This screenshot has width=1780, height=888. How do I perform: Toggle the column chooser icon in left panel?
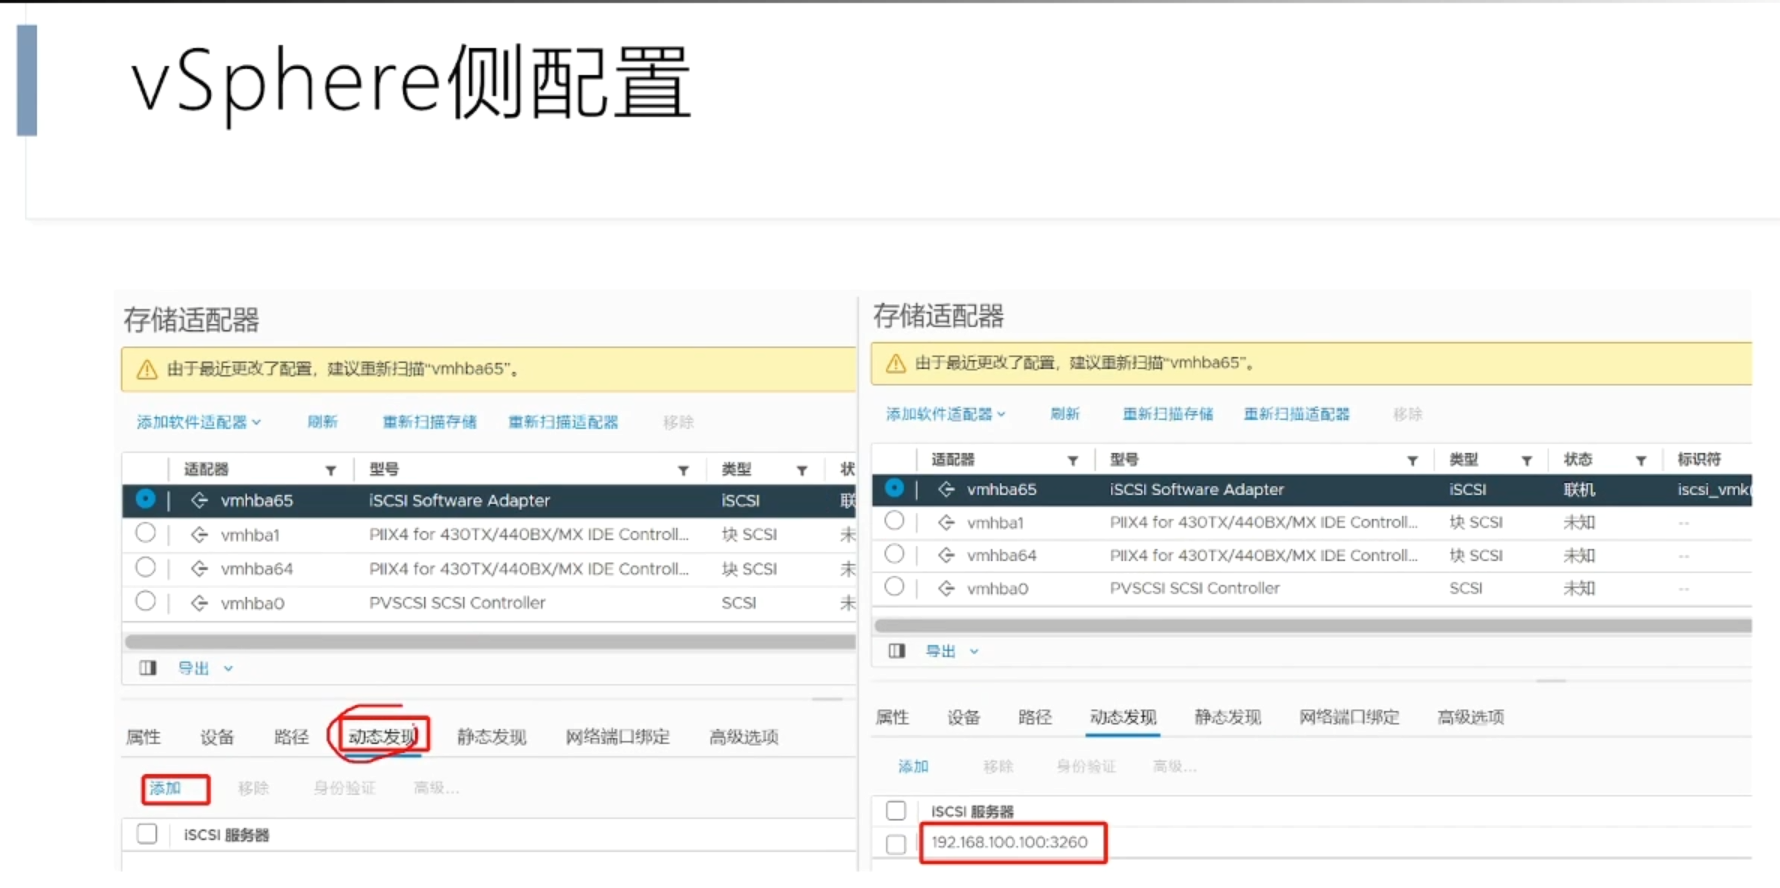[148, 668]
